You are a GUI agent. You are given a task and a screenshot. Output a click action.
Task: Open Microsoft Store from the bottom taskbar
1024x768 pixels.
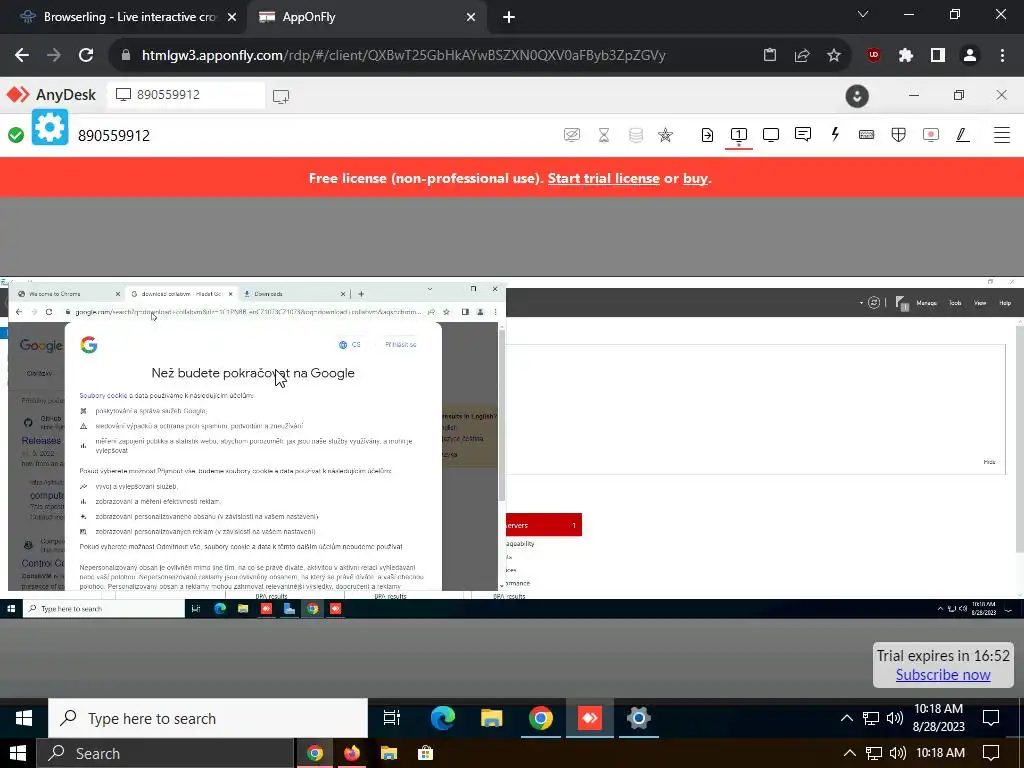425,753
